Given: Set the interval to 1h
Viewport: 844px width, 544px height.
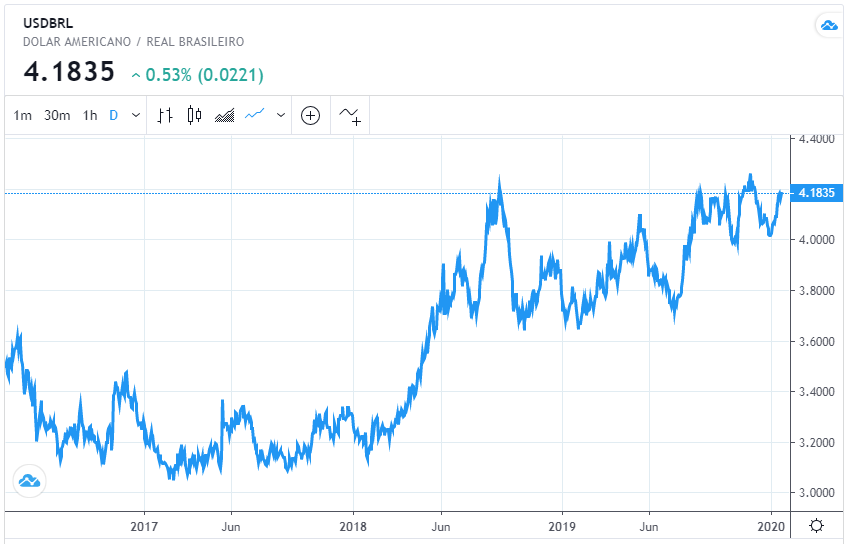Looking at the screenshot, I should (x=90, y=115).
